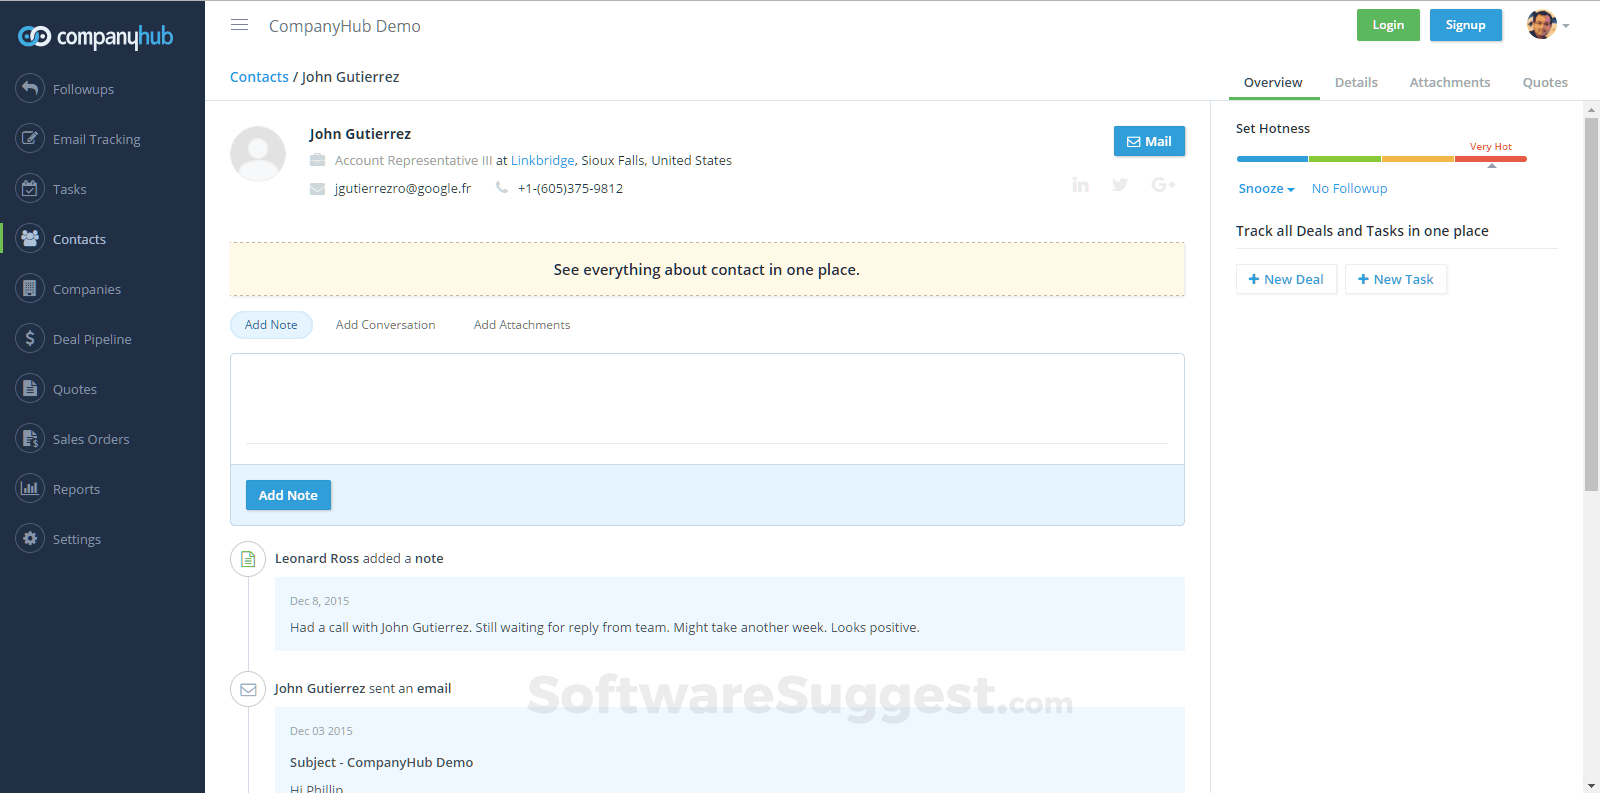Toggle the hamburger menu icon

tap(239, 25)
